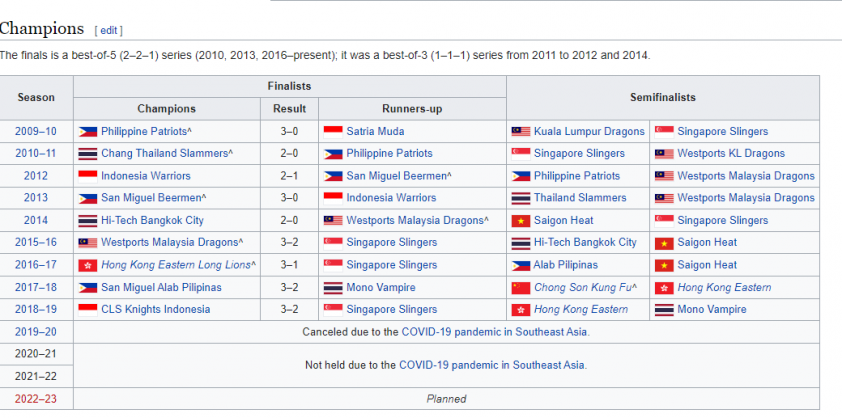Image resolution: width=842 pixels, height=418 pixels.
Task: Open COVID-19 pandemic link in the Not held row
Action: [492, 365]
